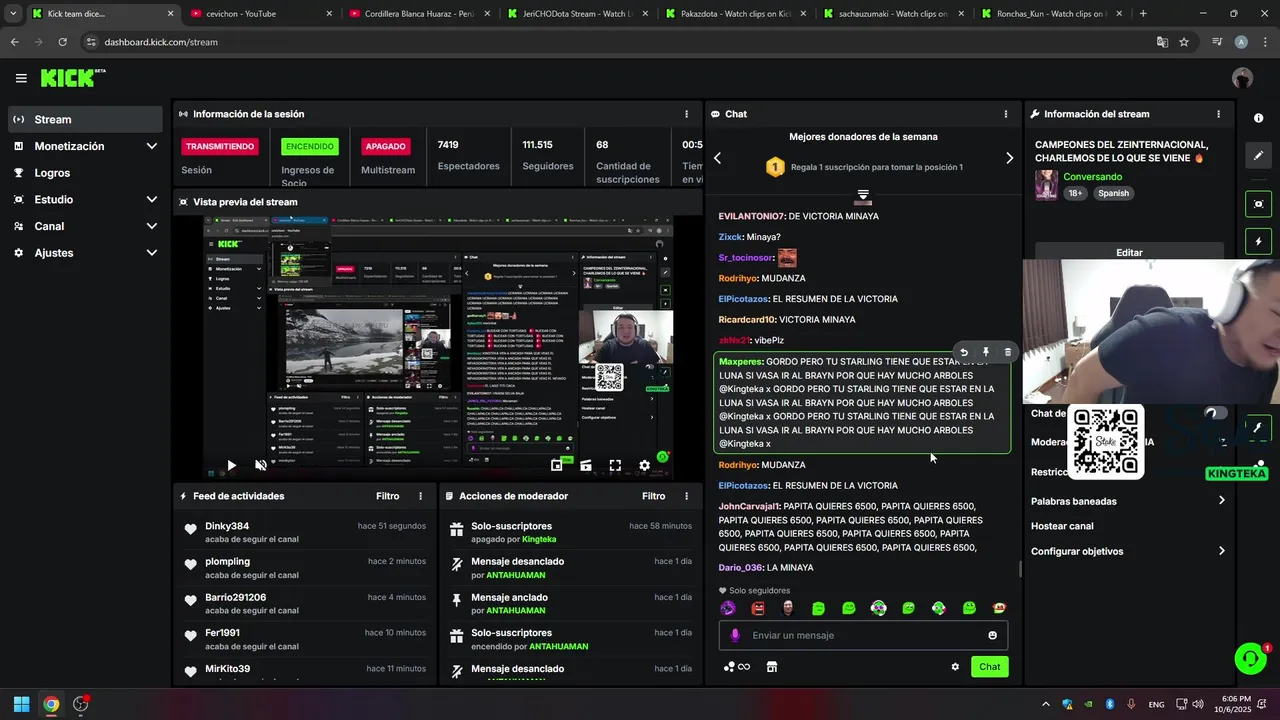Delete the highlighted Maxperes message
Viewport: 1280px width, 720px height.
[x=1007, y=352]
